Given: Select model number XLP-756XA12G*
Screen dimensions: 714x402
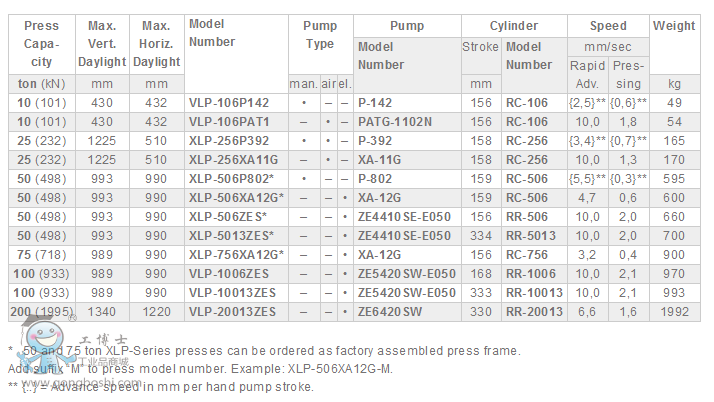Looking at the screenshot, I should (236, 254).
